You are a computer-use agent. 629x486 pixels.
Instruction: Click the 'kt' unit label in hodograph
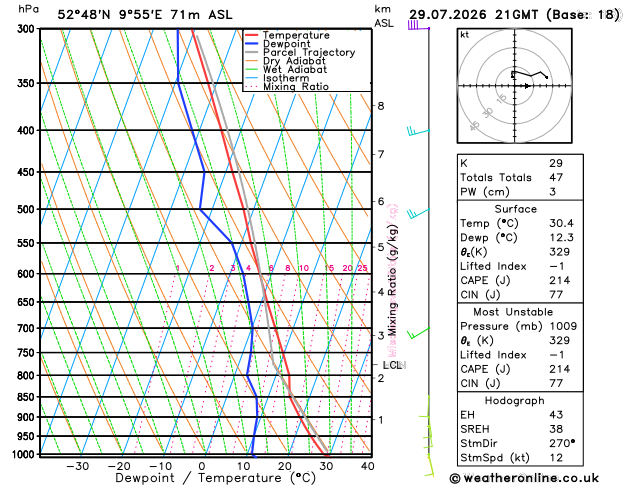pyautogui.click(x=465, y=35)
